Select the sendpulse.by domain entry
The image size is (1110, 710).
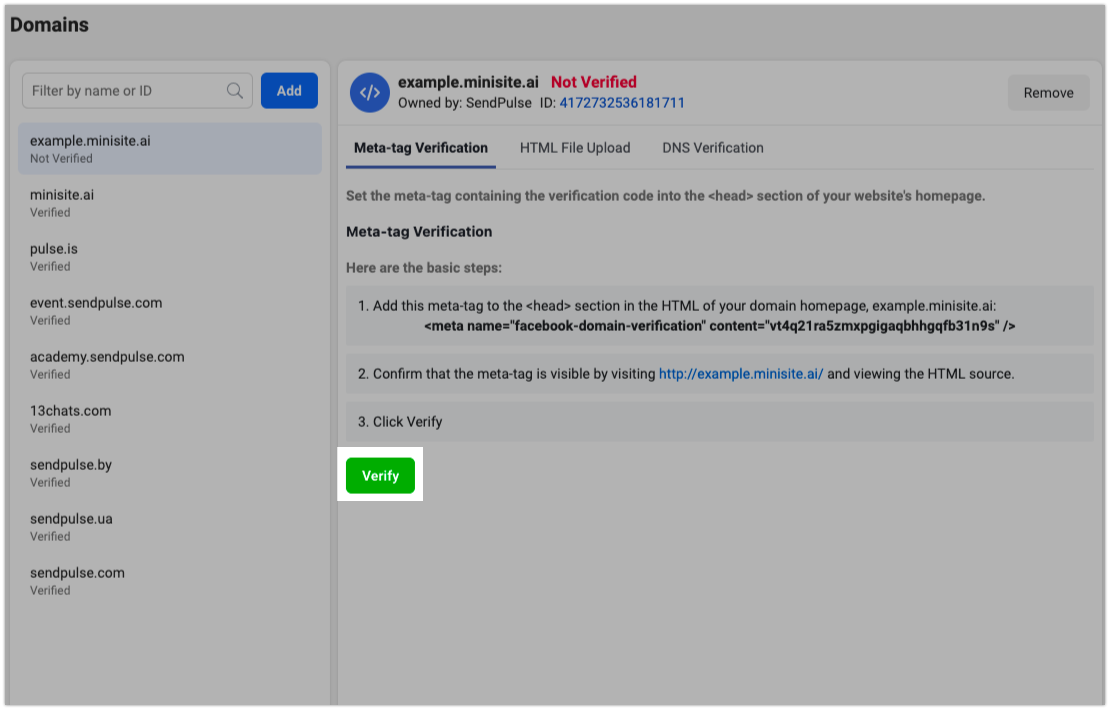point(170,472)
